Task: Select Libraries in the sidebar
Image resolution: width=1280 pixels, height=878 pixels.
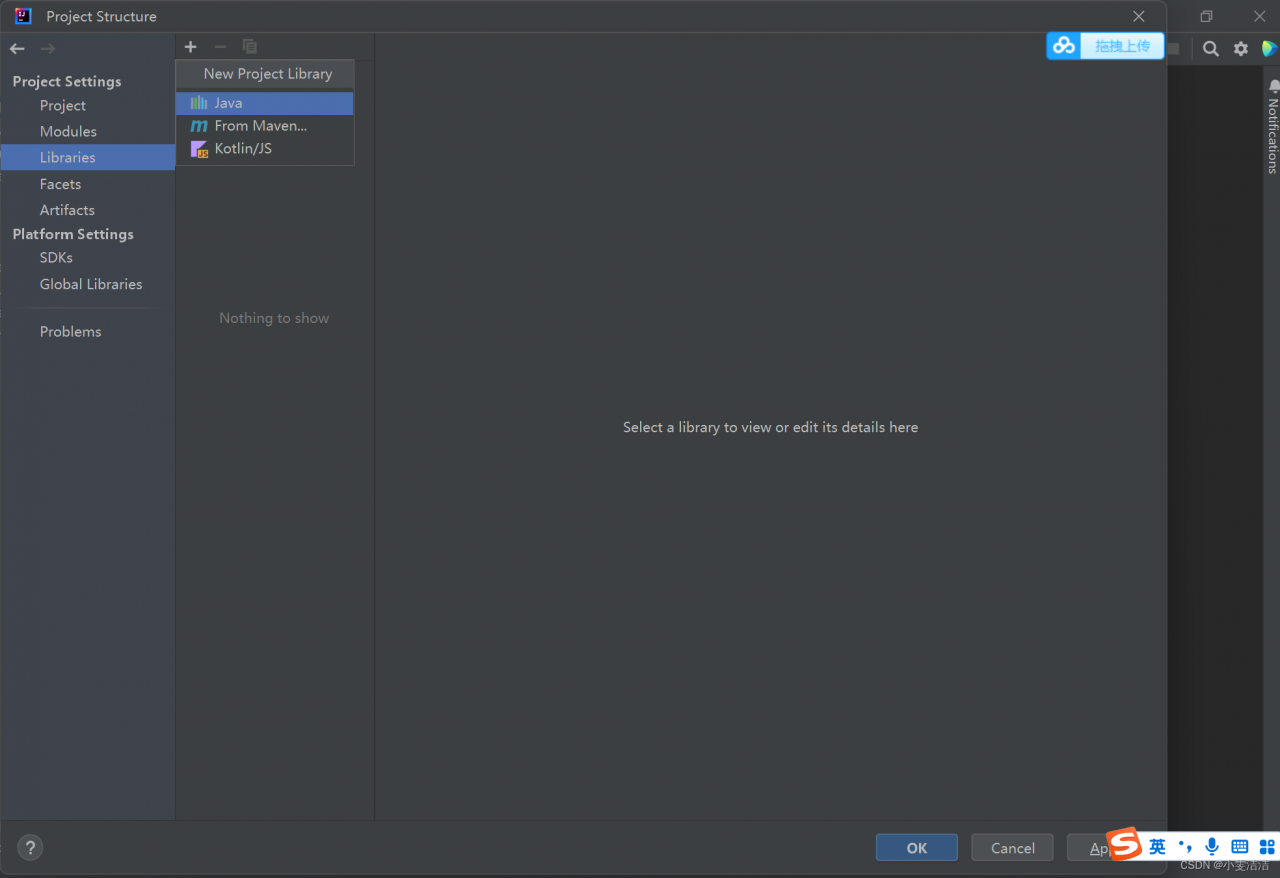Action: click(x=88, y=157)
